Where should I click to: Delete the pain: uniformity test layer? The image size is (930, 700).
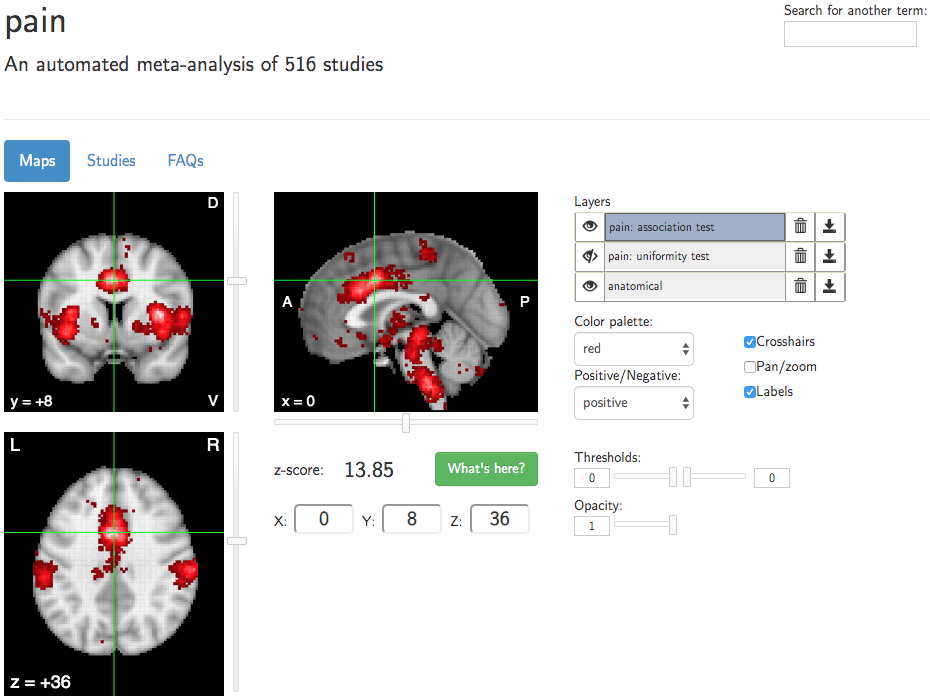click(800, 256)
